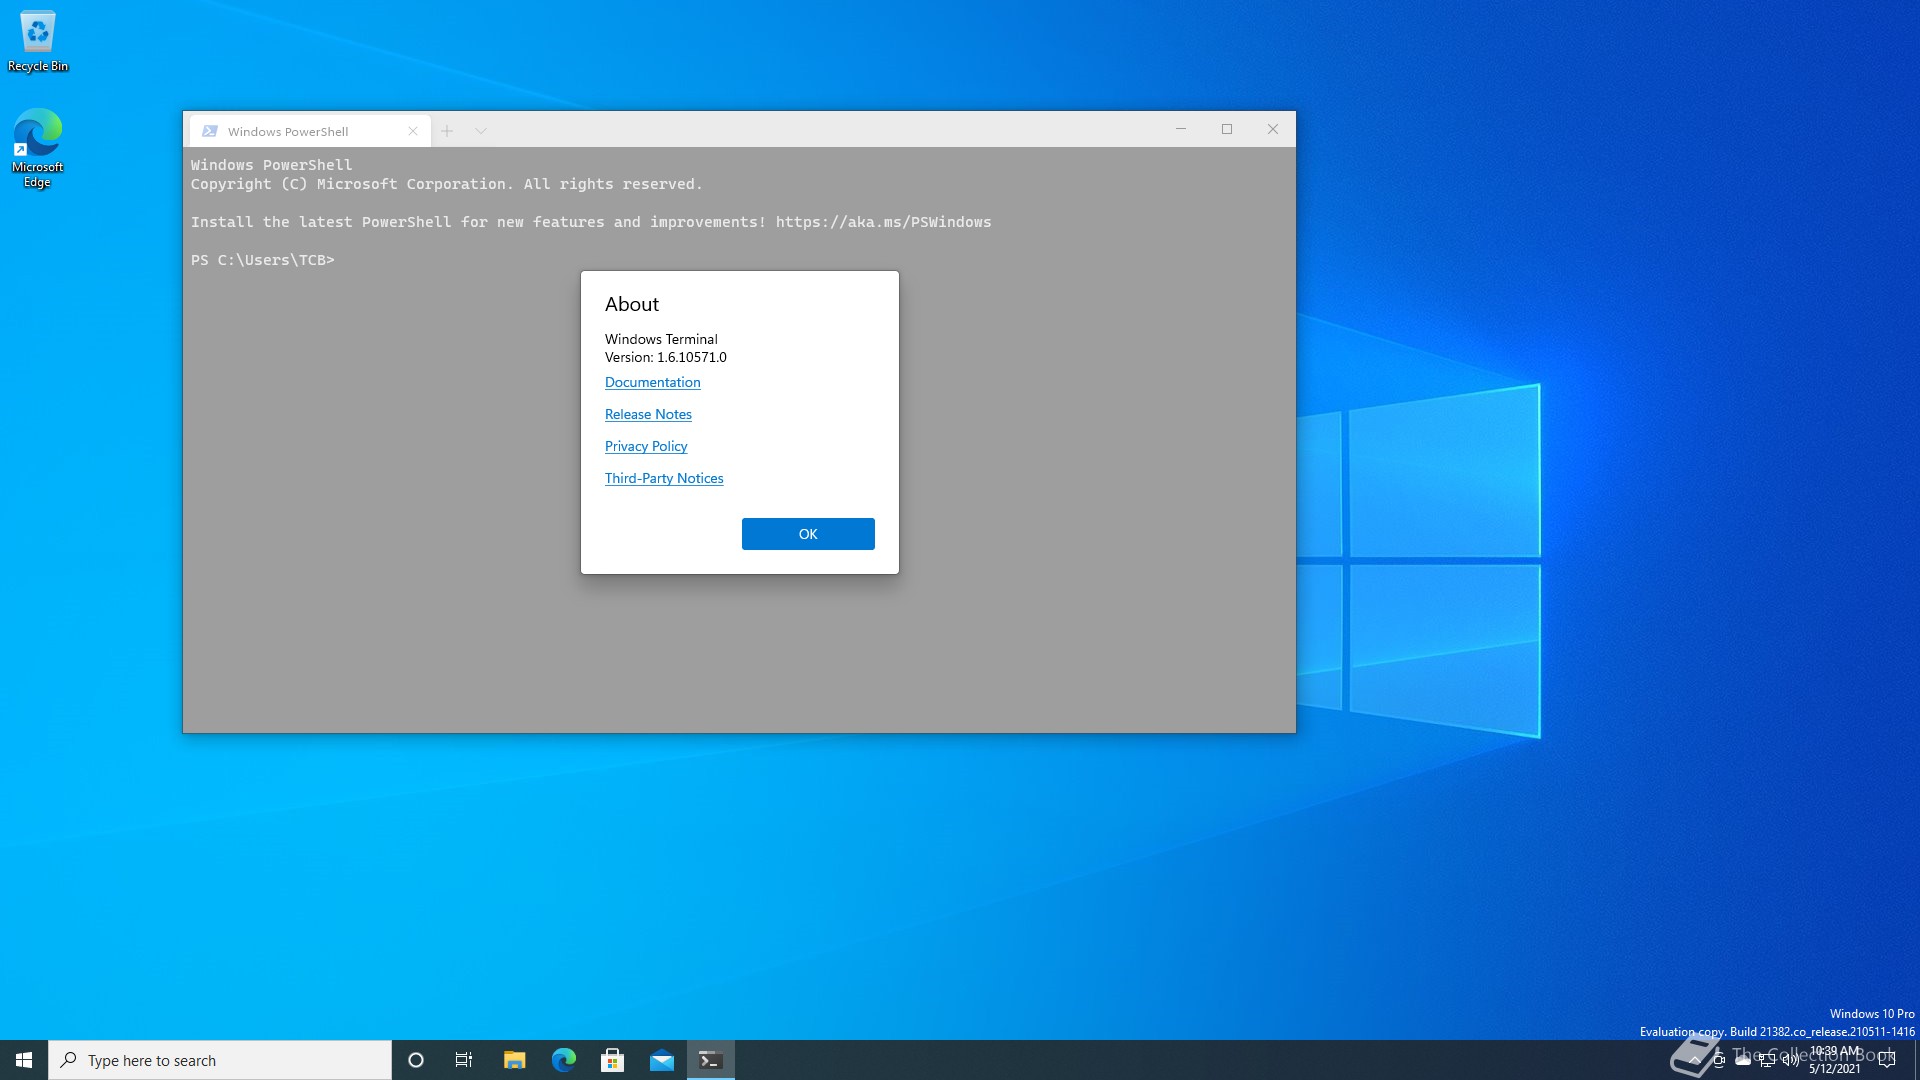The image size is (1920, 1080).
Task: Click the Show desktop sliver at taskbar end
Action: coord(1916,1060)
